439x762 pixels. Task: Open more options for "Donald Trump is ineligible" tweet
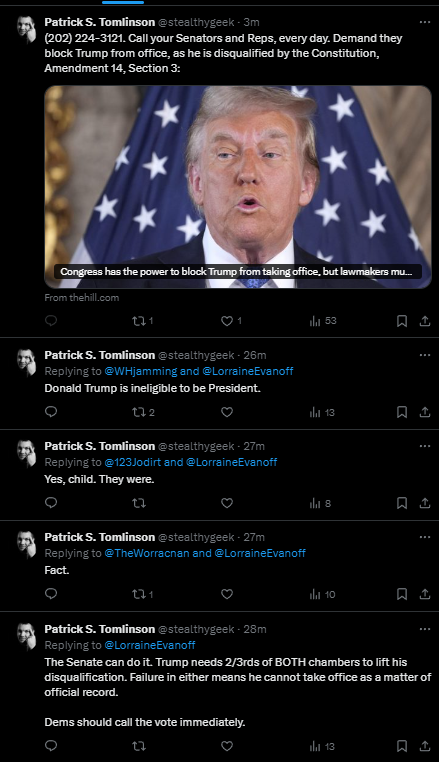(x=425, y=355)
